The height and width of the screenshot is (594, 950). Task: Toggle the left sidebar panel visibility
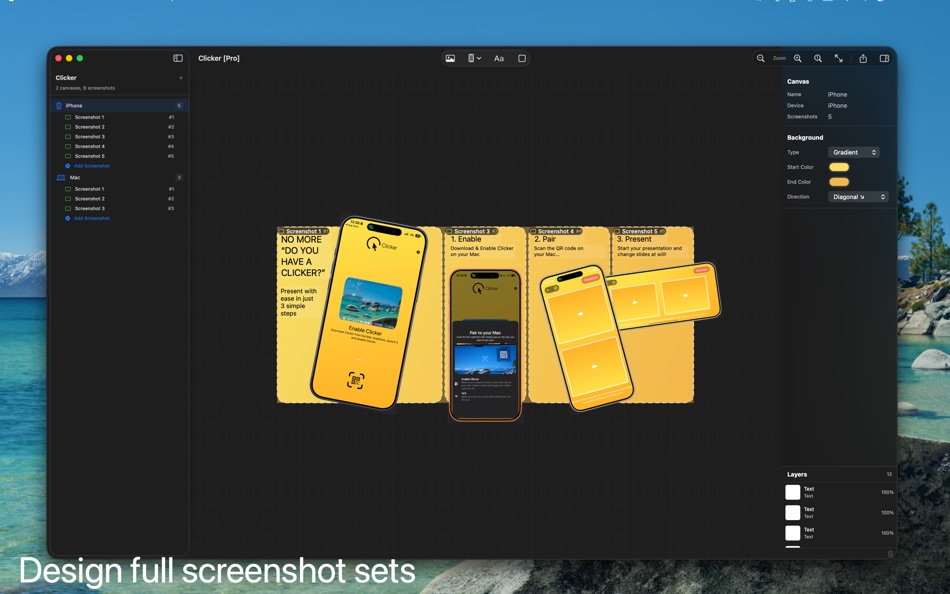(x=180, y=58)
